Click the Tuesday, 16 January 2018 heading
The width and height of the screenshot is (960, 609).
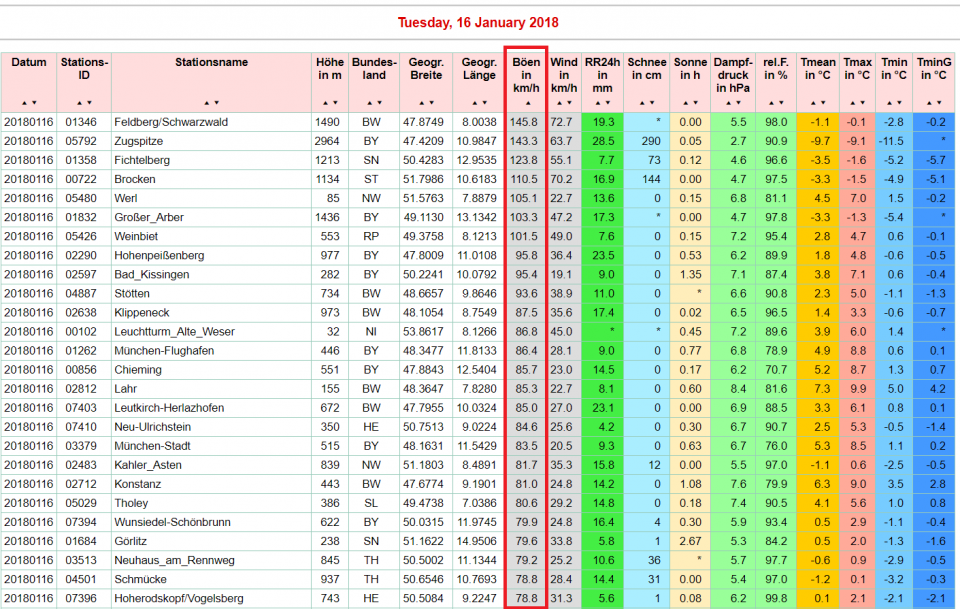tap(478, 22)
